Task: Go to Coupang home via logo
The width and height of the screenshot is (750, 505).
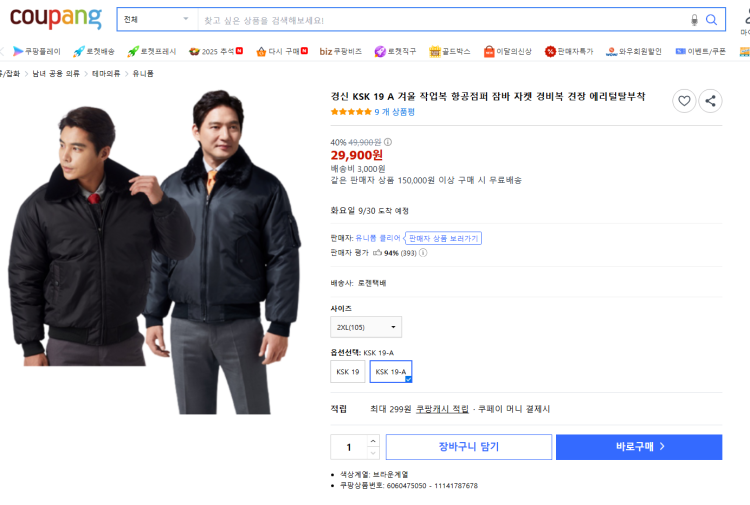Action: coord(55,18)
